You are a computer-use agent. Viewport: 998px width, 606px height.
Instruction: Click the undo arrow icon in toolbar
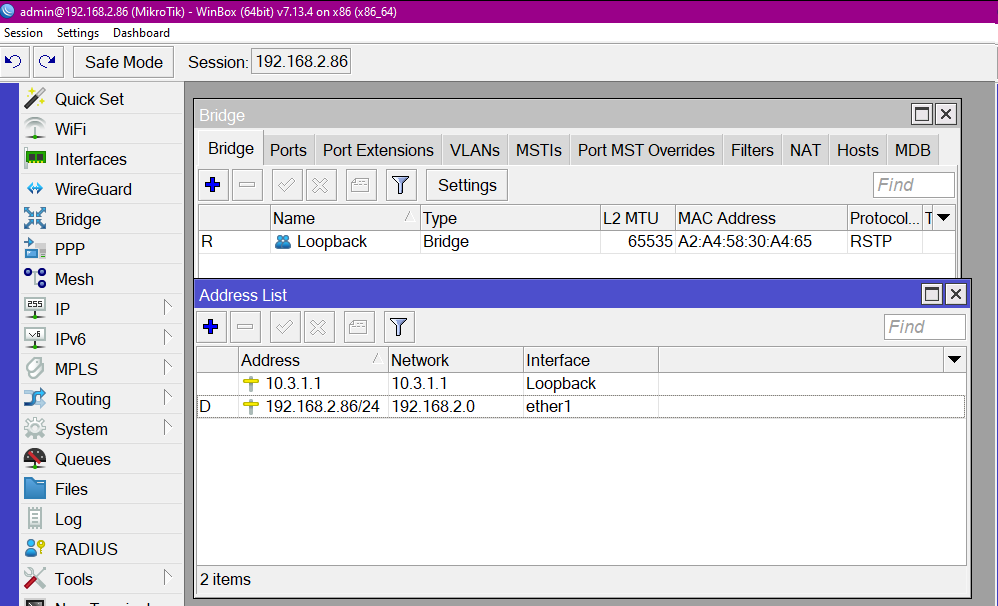pyautogui.click(x=15, y=62)
